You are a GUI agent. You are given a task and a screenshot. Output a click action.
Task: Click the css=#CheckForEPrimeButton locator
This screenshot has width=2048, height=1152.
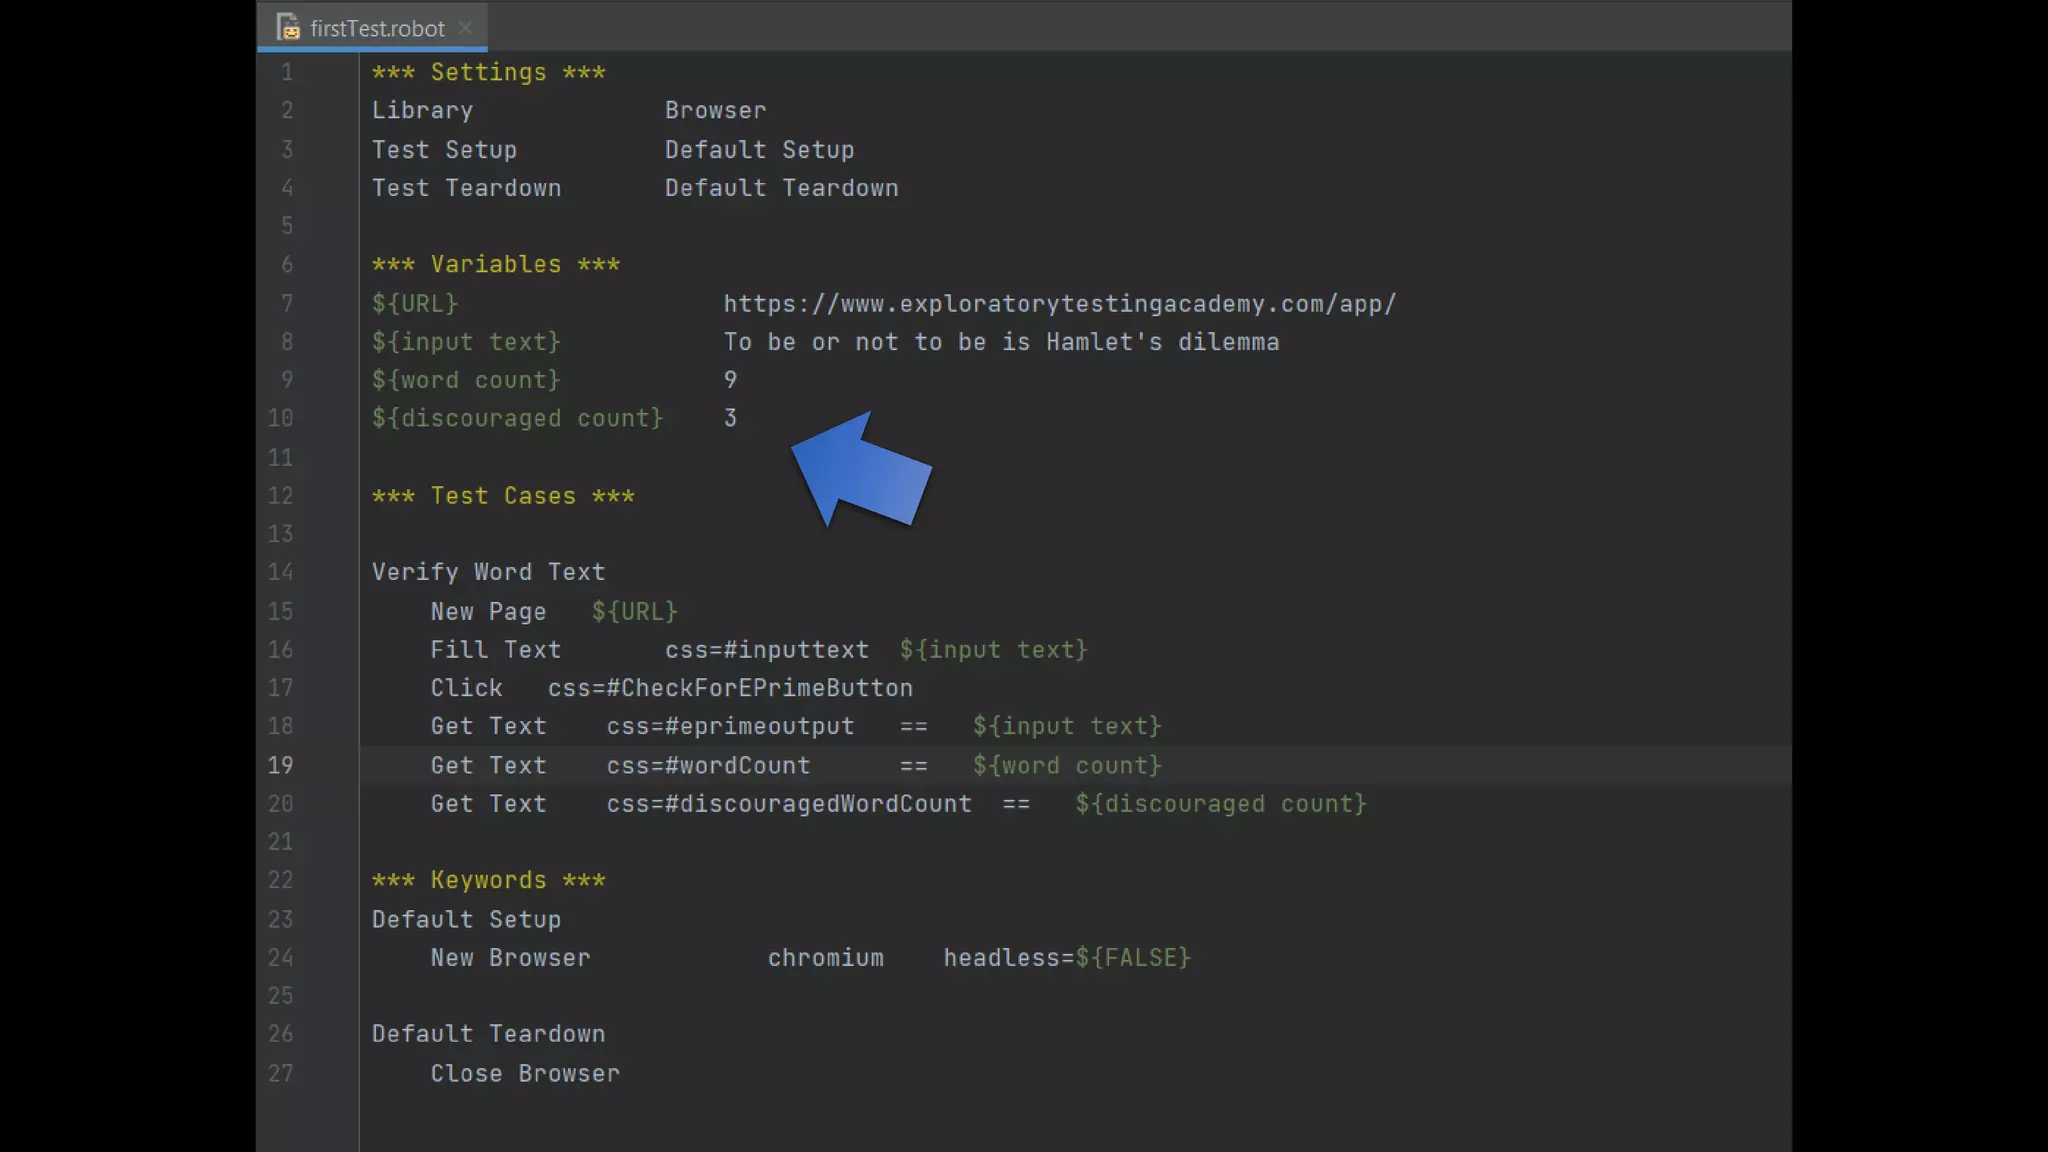pyautogui.click(x=730, y=688)
